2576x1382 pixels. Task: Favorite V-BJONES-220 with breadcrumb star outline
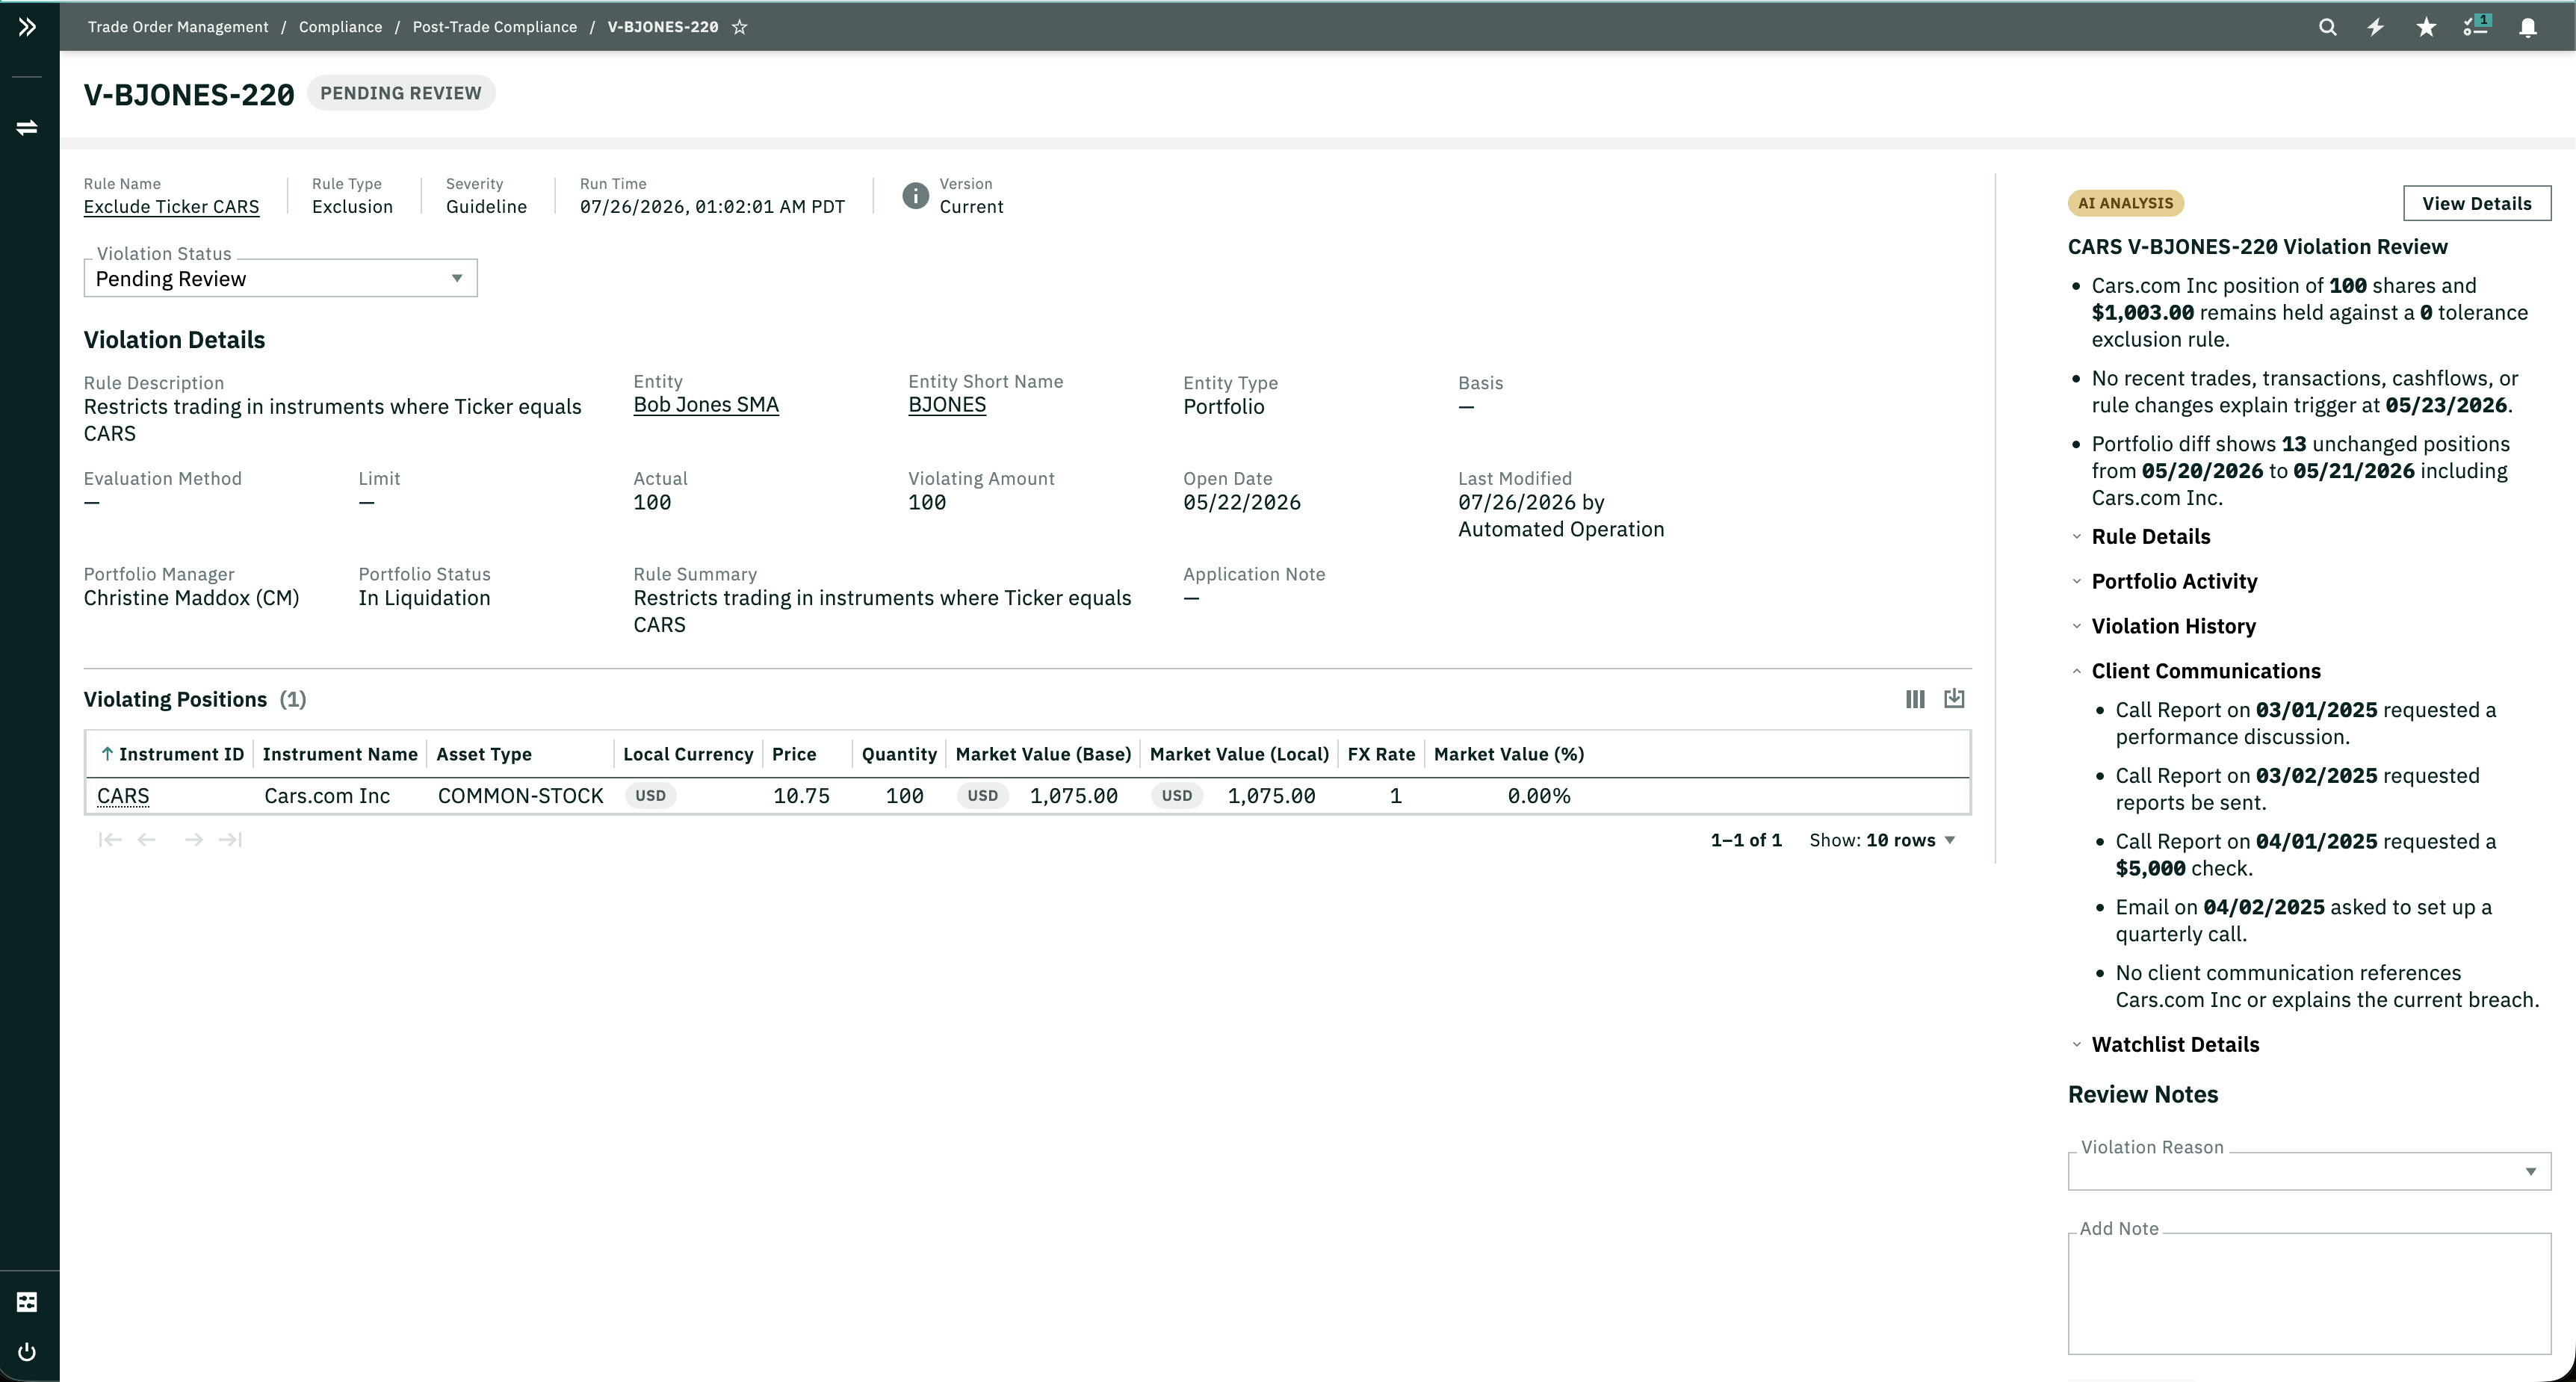[739, 27]
